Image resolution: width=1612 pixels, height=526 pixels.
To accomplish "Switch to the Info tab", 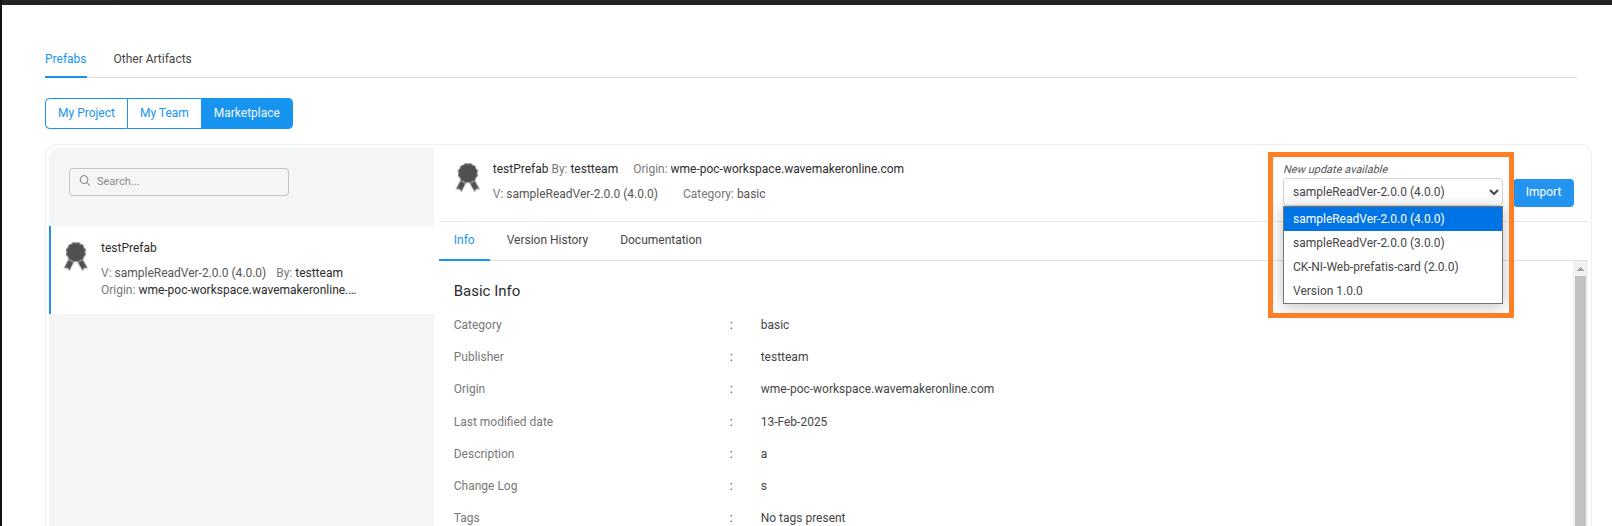I will (x=464, y=240).
